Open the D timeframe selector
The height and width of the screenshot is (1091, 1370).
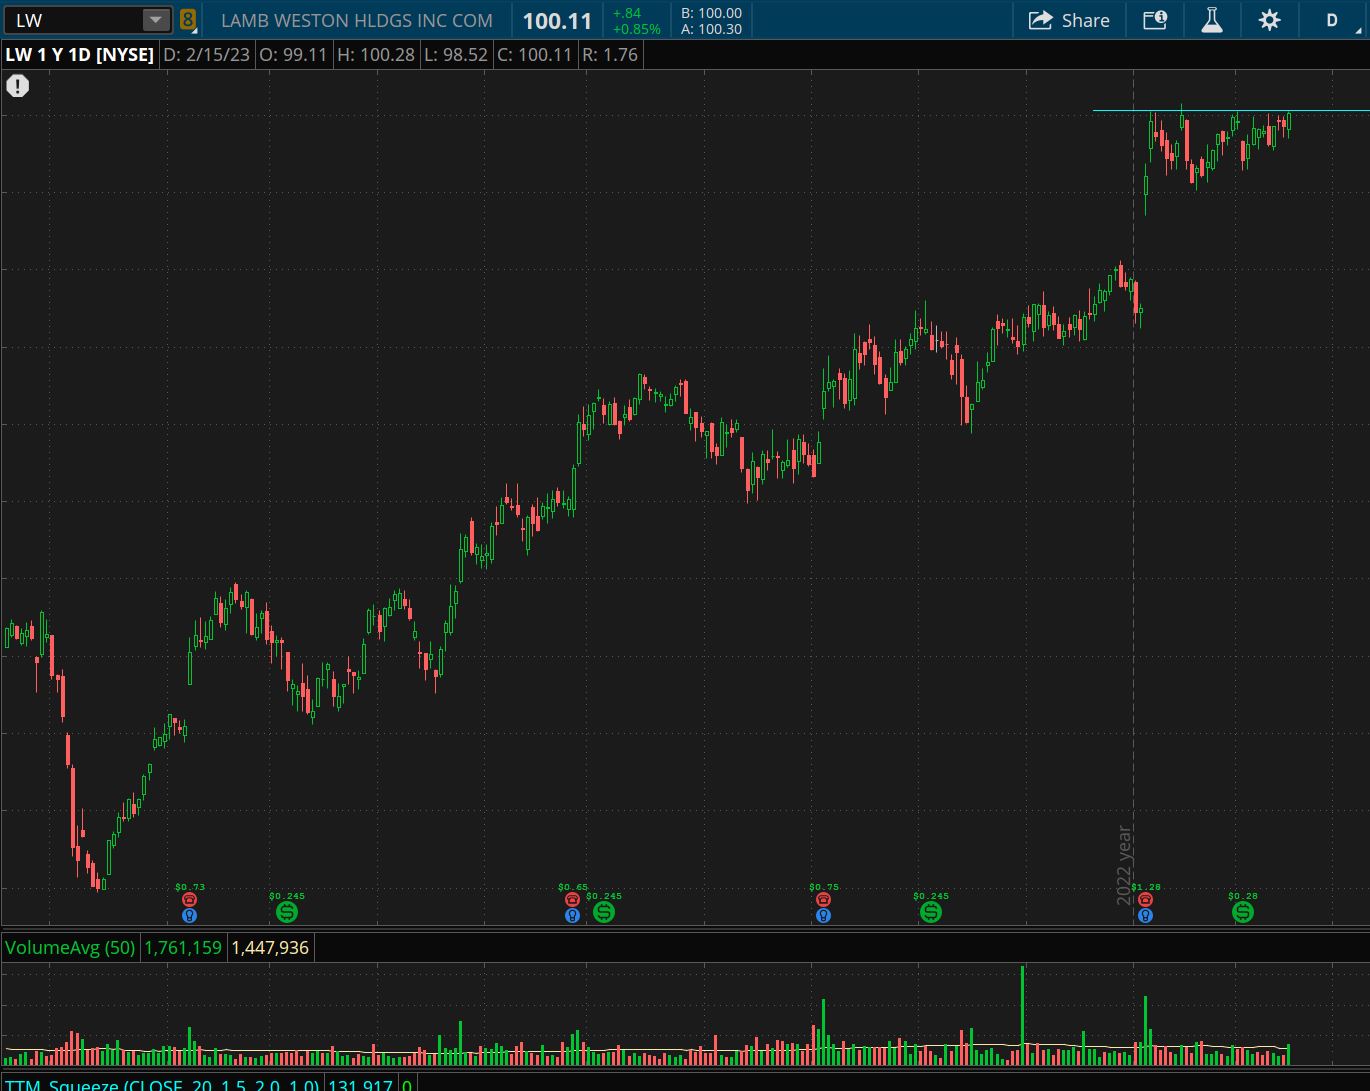pos(1331,20)
